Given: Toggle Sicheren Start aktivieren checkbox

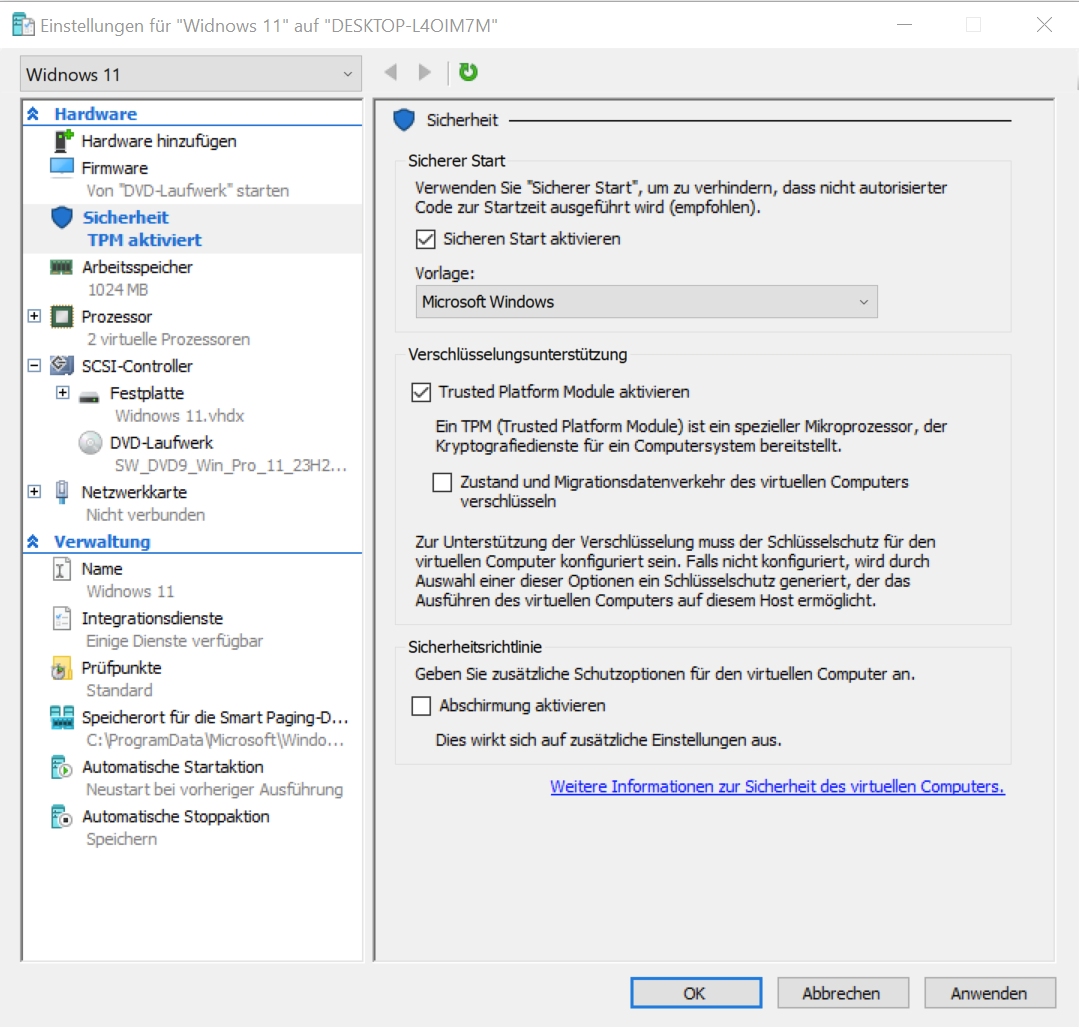Looking at the screenshot, I should (425, 239).
